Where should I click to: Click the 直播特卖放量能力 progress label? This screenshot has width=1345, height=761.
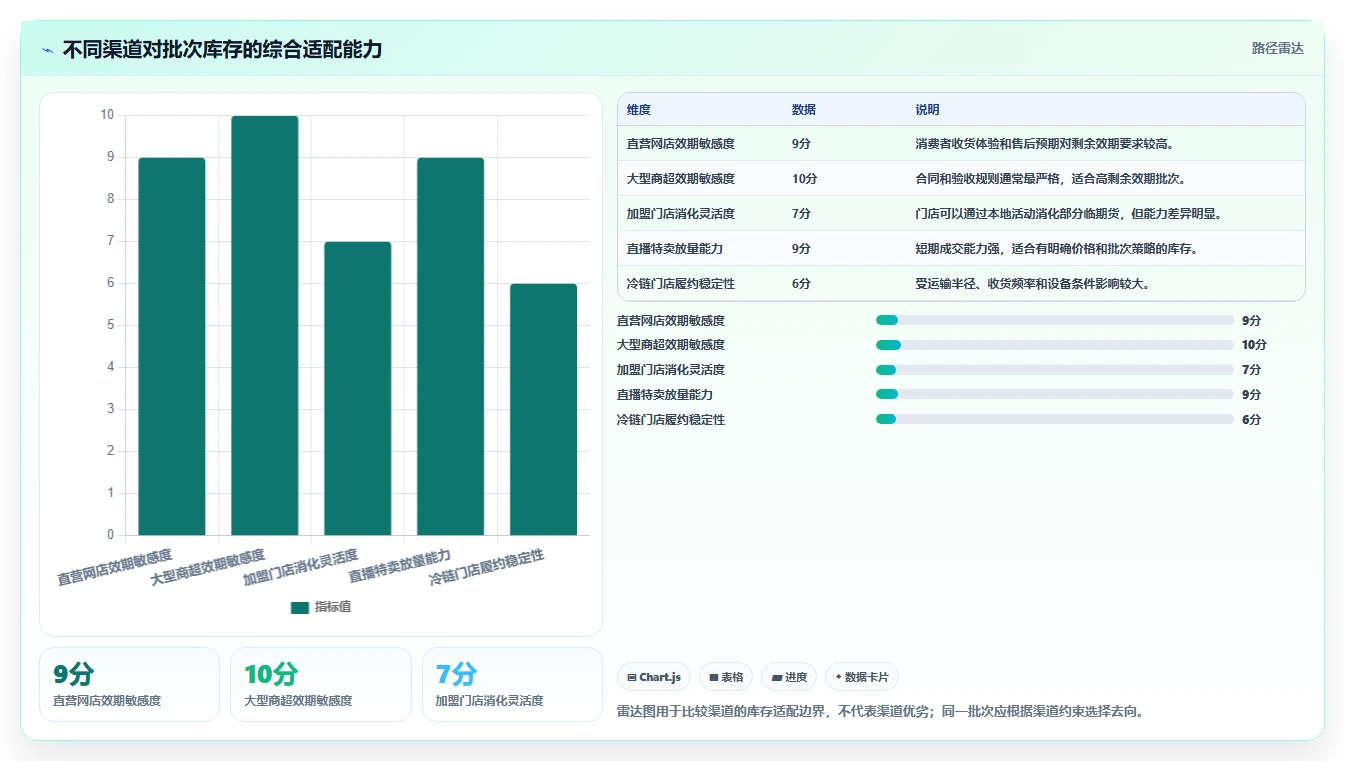point(665,394)
